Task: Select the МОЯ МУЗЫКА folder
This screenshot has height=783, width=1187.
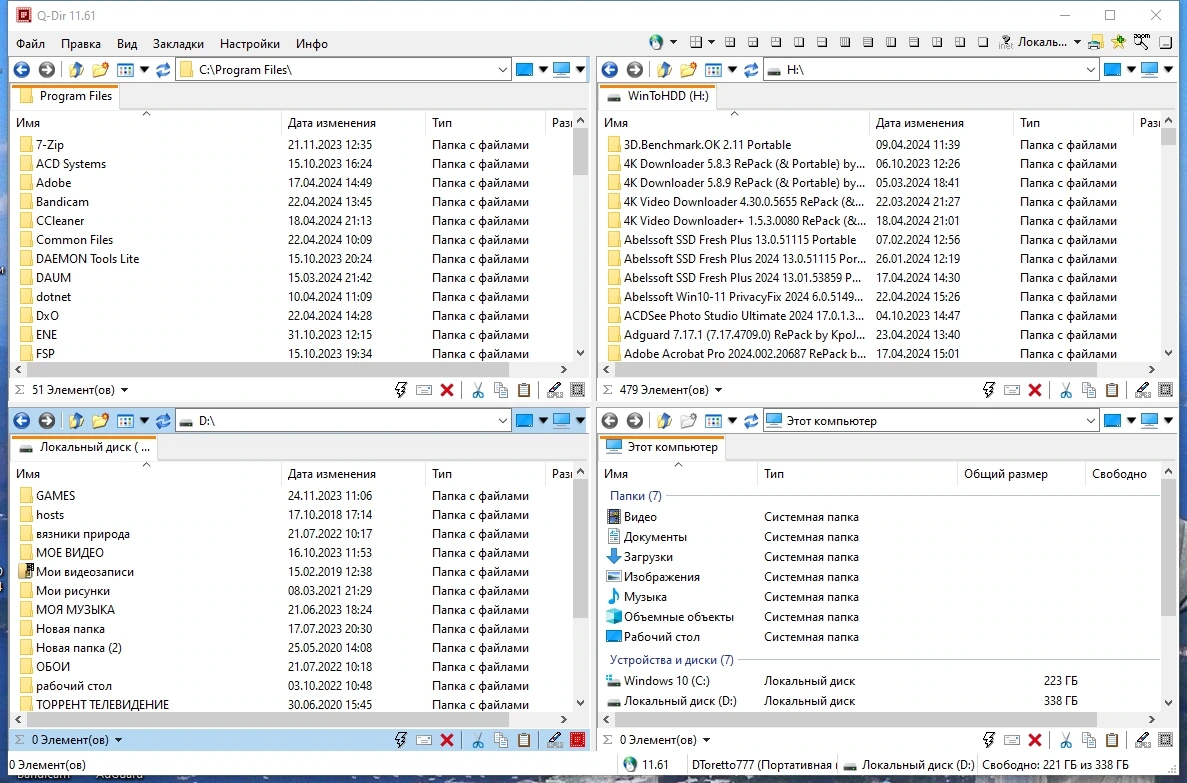Action: [75, 610]
